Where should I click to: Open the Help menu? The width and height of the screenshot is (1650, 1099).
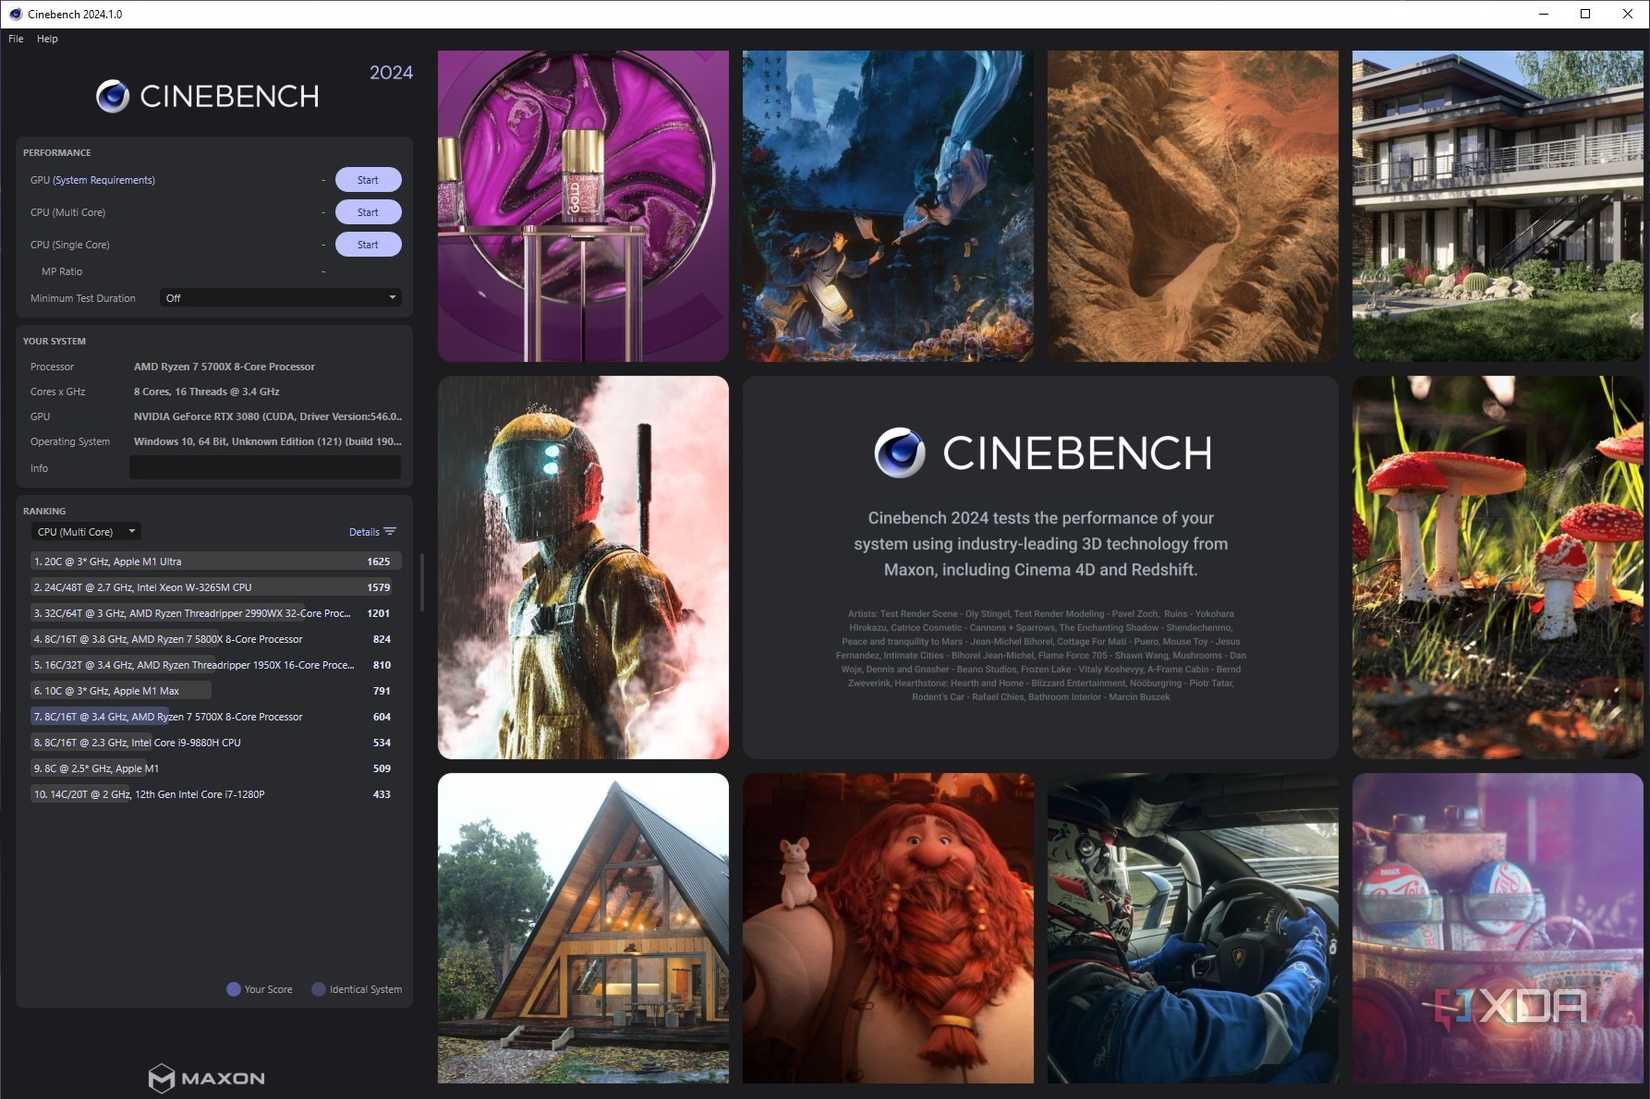[46, 38]
